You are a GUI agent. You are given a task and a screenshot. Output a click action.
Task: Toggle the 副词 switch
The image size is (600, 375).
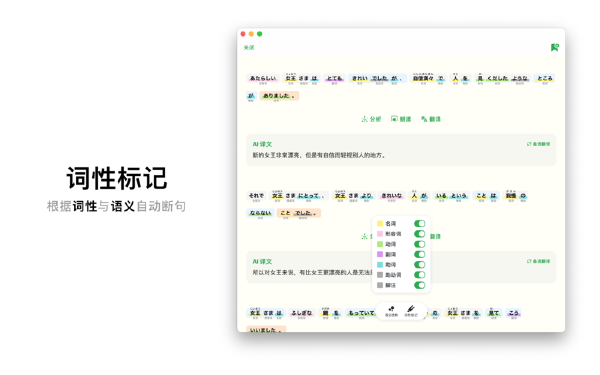[419, 254]
